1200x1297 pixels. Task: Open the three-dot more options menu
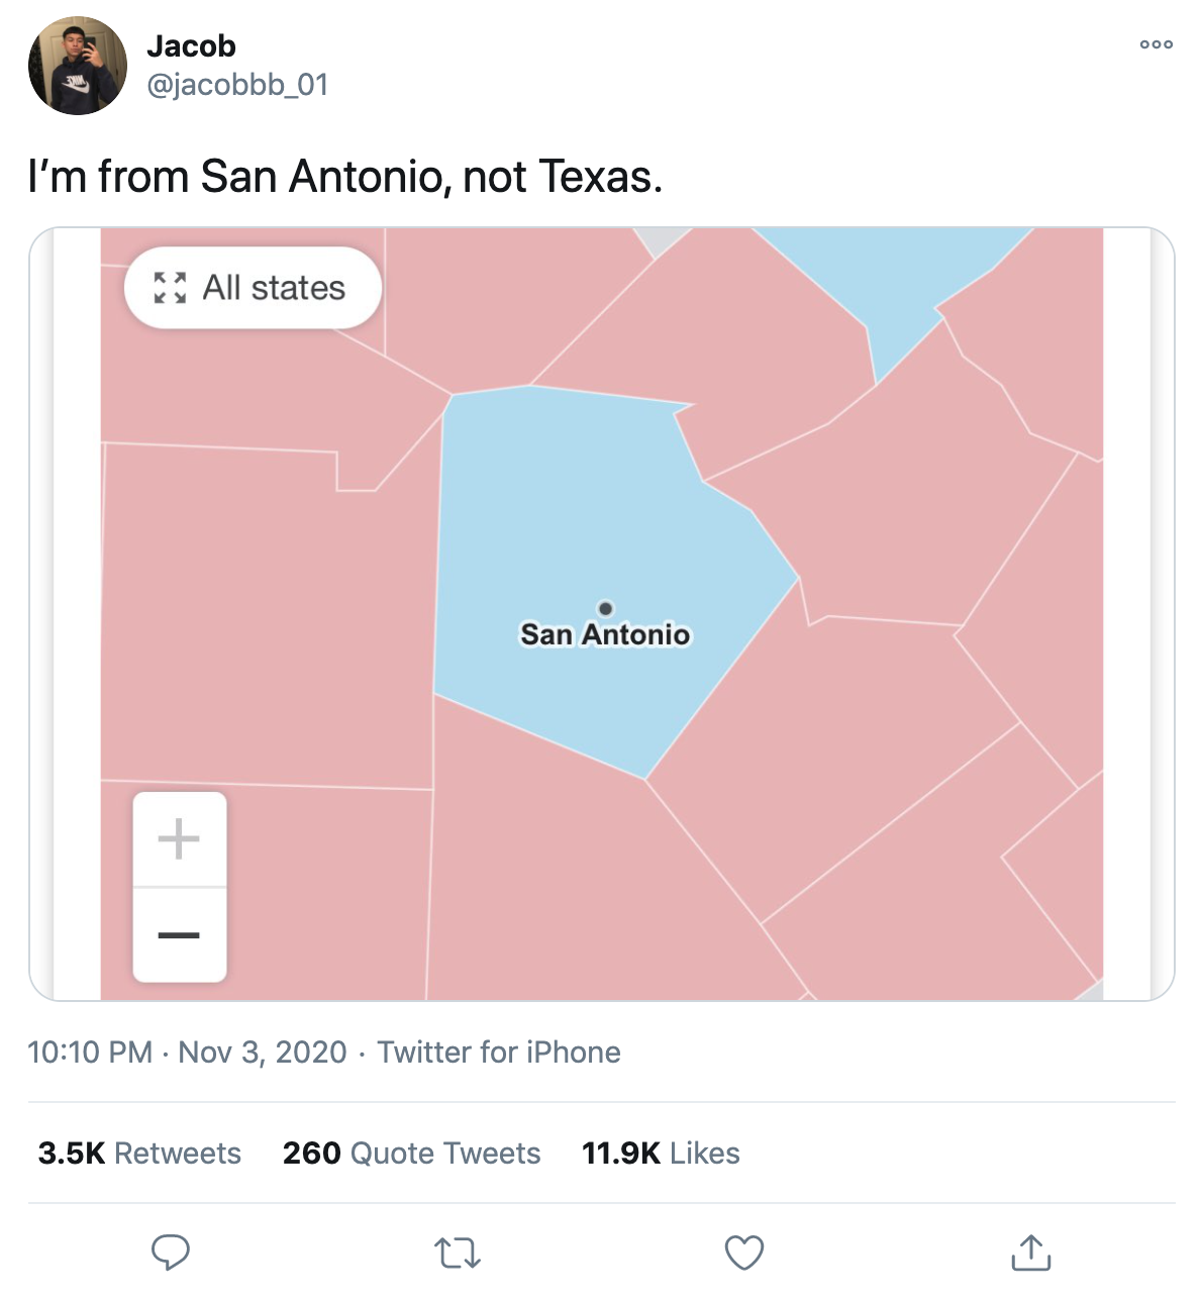[1156, 44]
